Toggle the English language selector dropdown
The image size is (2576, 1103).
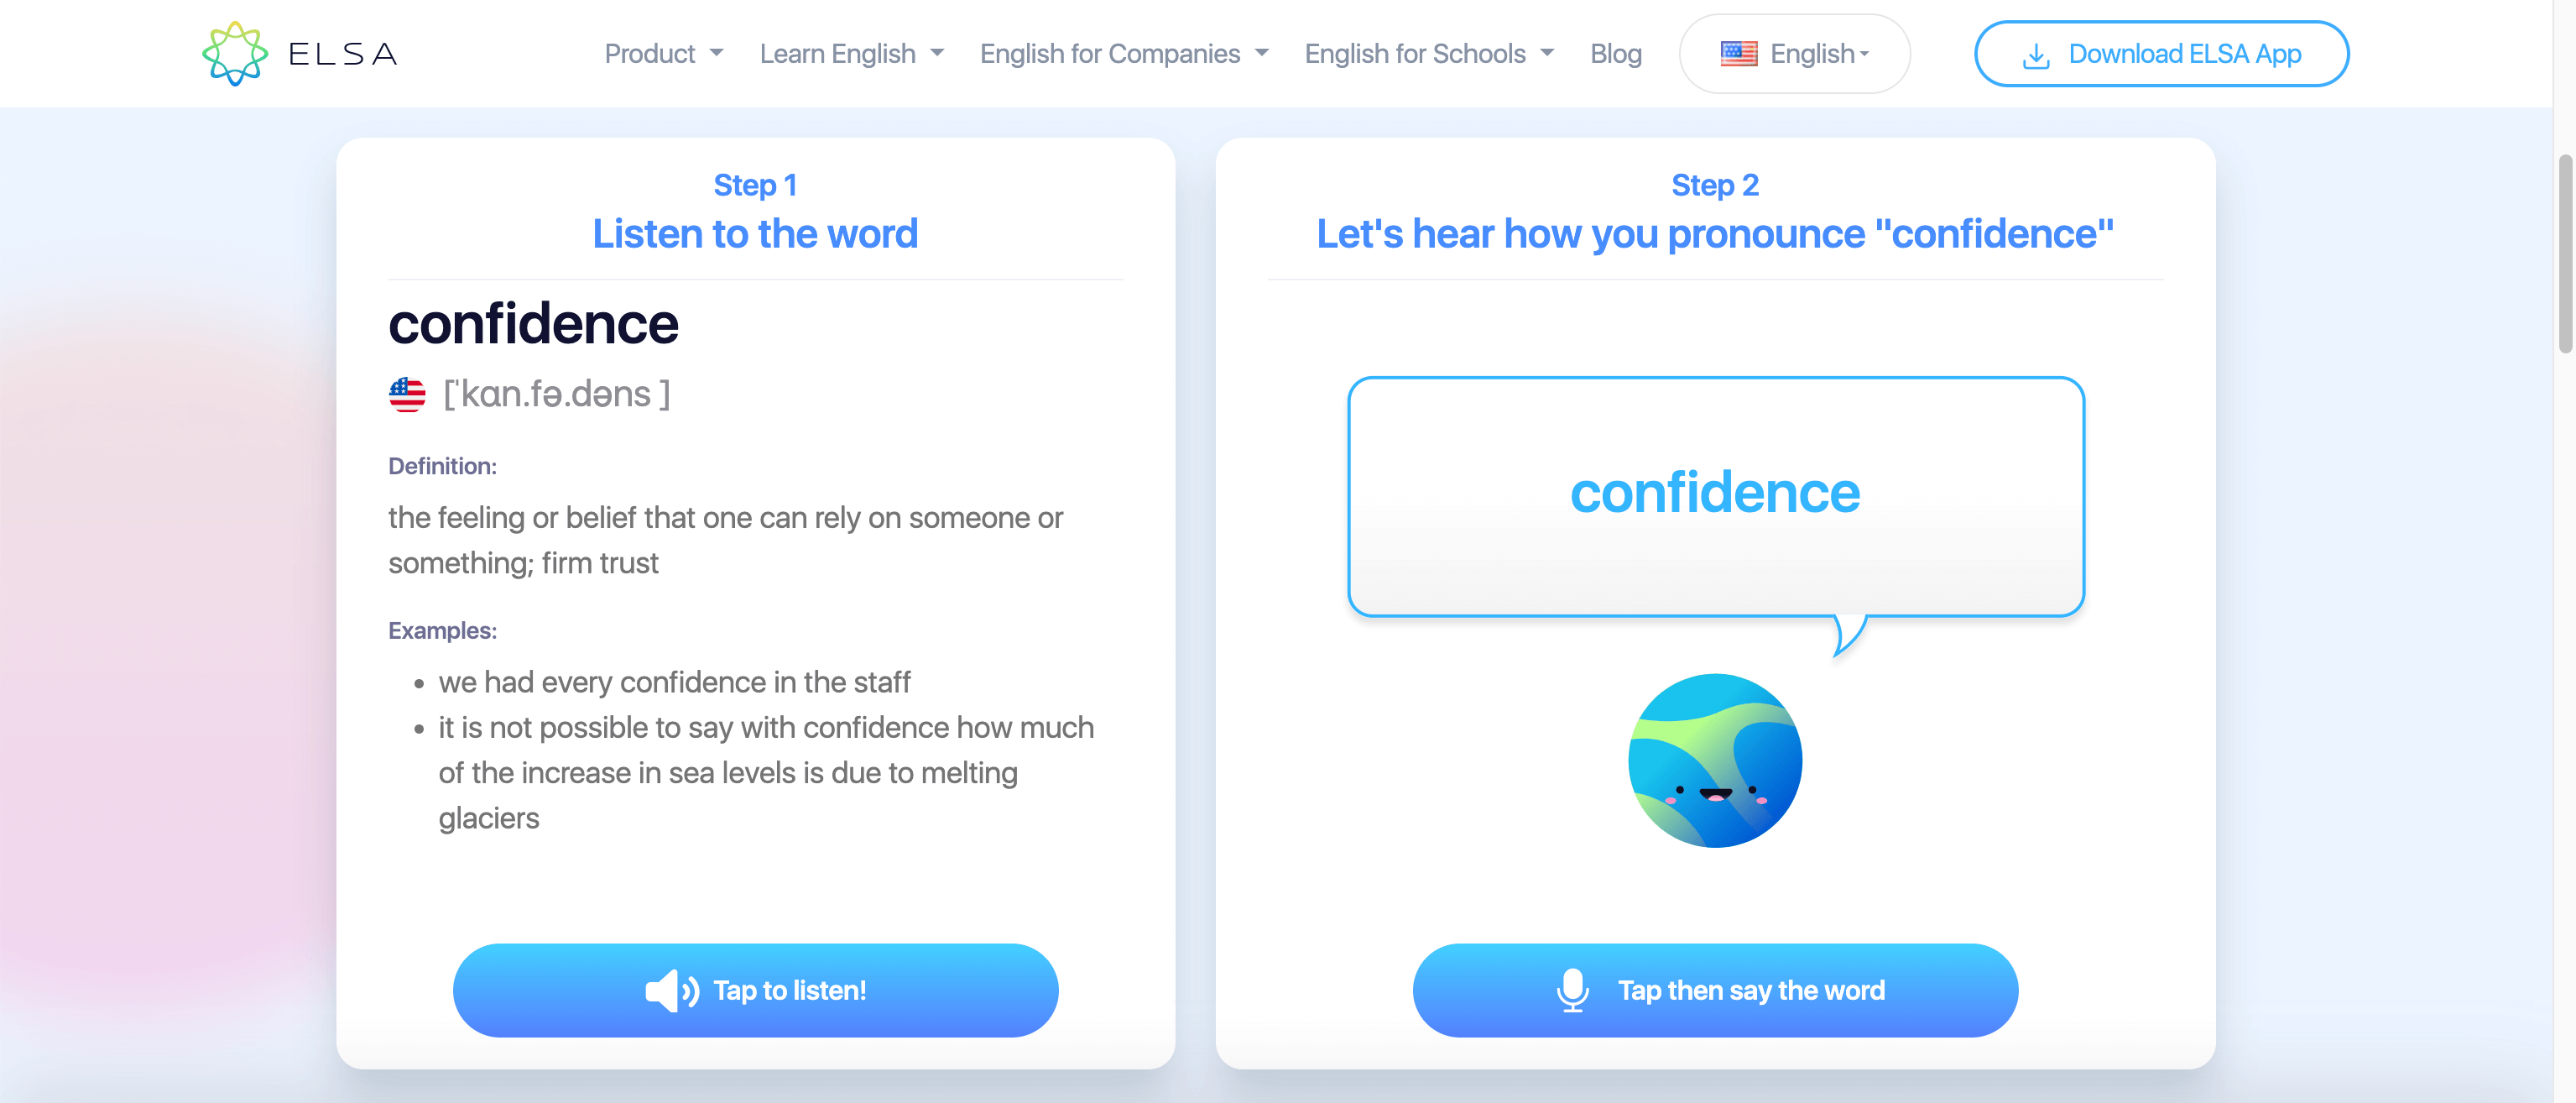1796,53
